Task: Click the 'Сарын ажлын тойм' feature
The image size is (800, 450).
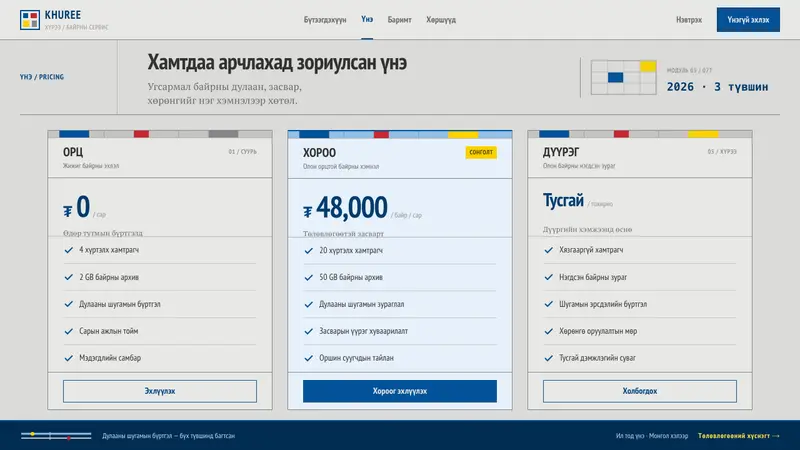Action: tap(109, 331)
